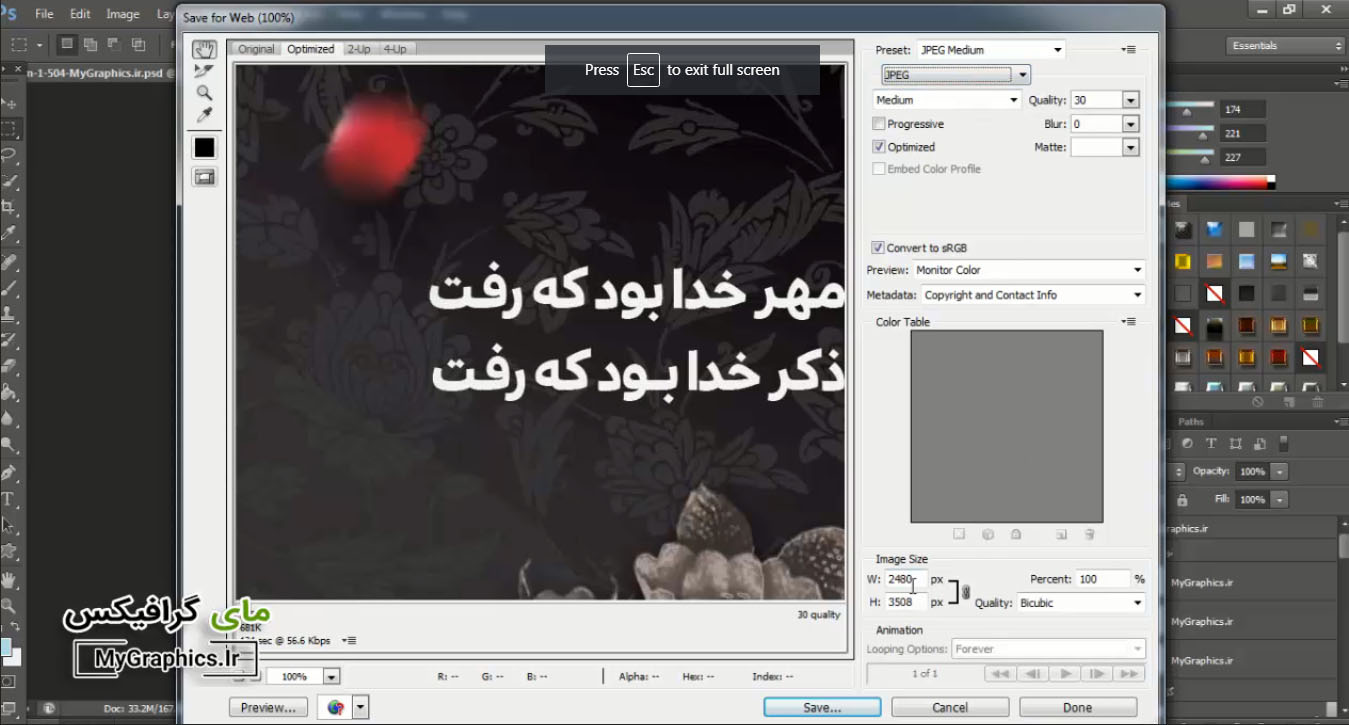Open the Color Table panel menu
Image resolution: width=1349 pixels, height=725 pixels.
pos(1129,321)
